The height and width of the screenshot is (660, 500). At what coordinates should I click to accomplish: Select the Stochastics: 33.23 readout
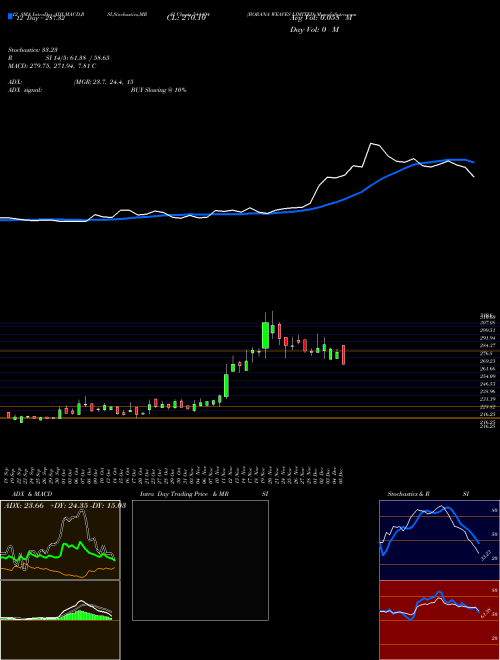(x=32, y=50)
